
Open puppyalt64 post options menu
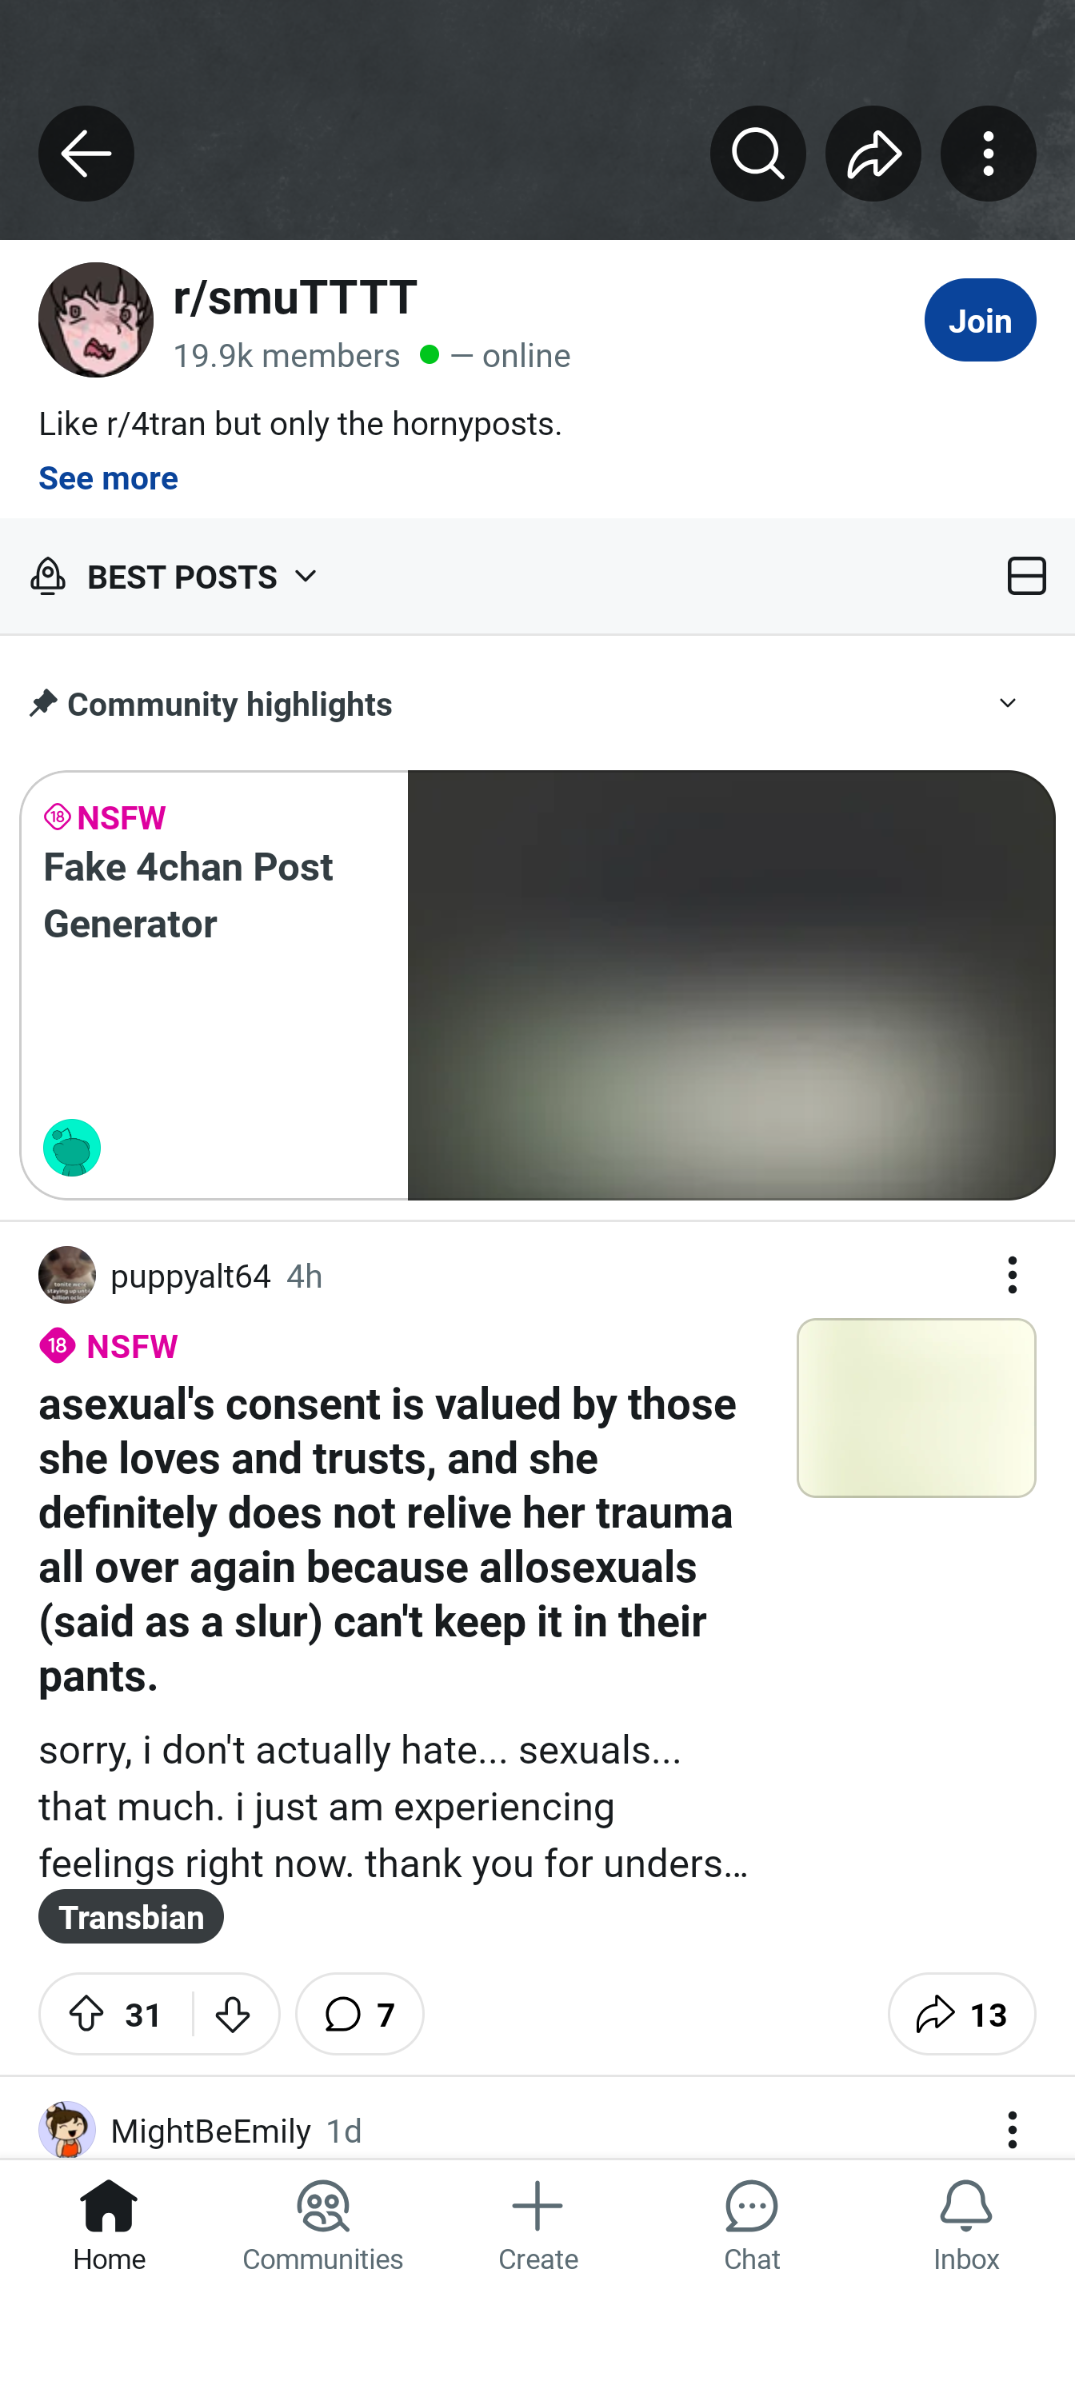point(1012,1275)
